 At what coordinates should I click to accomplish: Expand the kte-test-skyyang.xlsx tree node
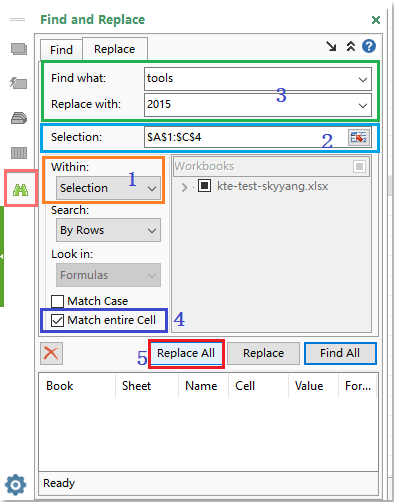[184, 187]
